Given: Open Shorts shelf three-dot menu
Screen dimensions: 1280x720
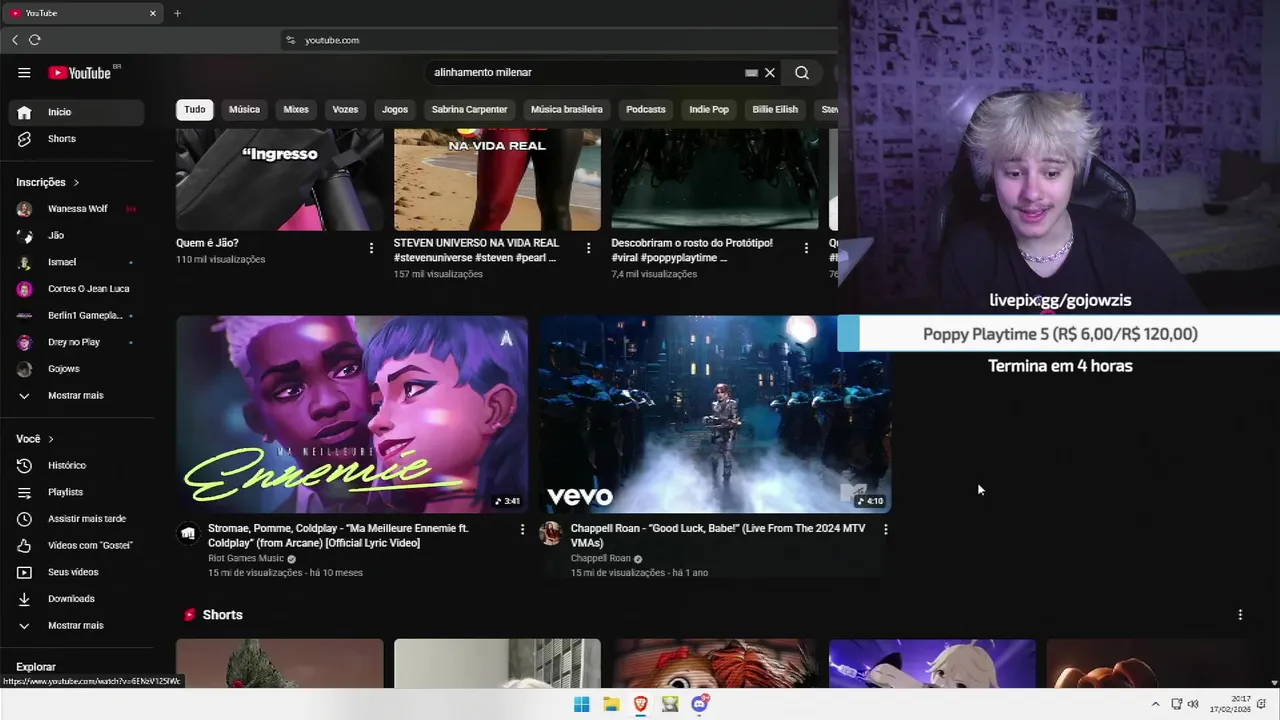Looking at the screenshot, I should point(1240,615).
